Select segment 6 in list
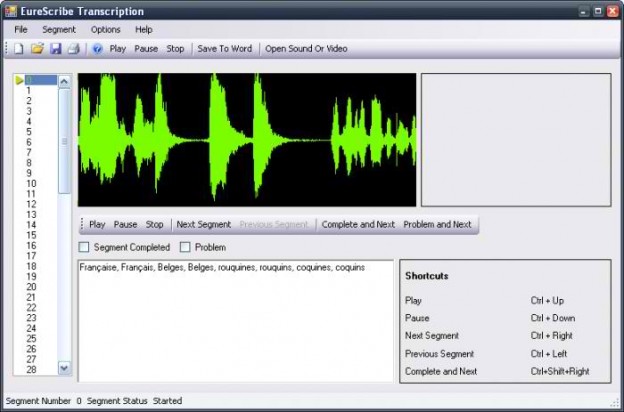624x412 pixels. point(29,142)
